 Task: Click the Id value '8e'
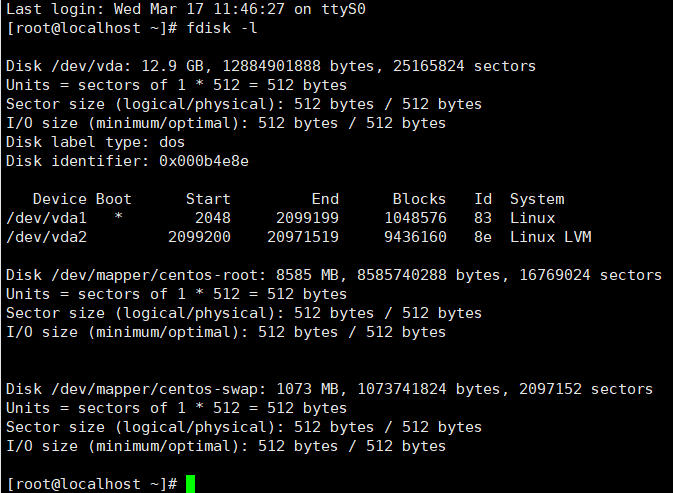pyautogui.click(x=483, y=237)
